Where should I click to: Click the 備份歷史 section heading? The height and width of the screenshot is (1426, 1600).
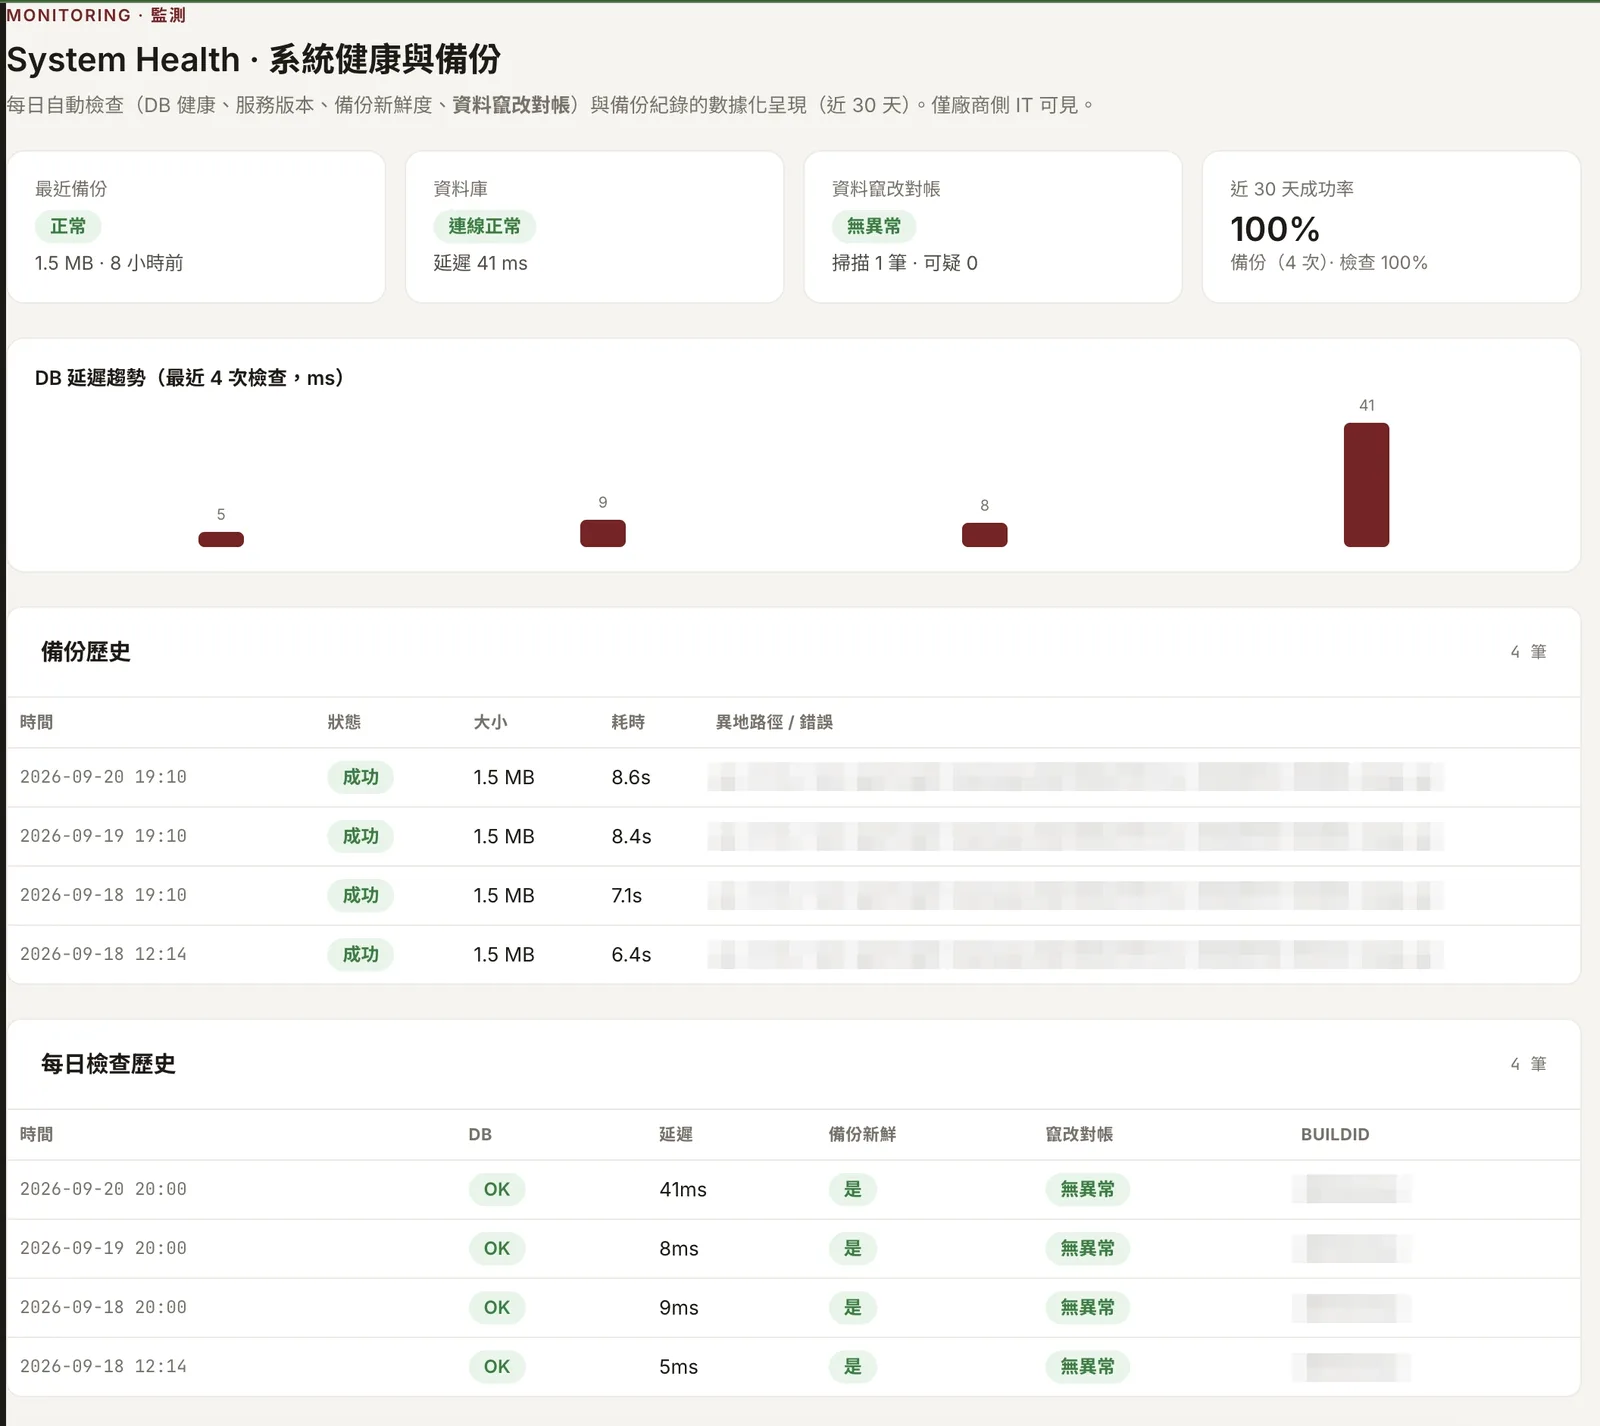coord(86,652)
